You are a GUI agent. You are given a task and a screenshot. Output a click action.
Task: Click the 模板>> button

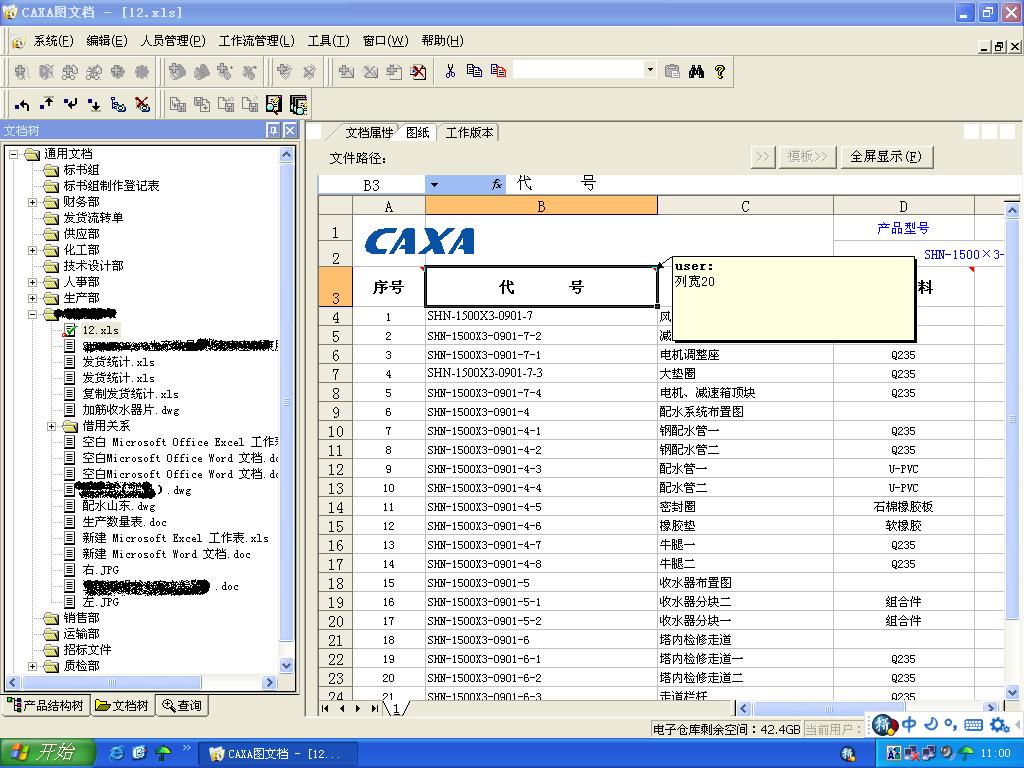(807, 157)
